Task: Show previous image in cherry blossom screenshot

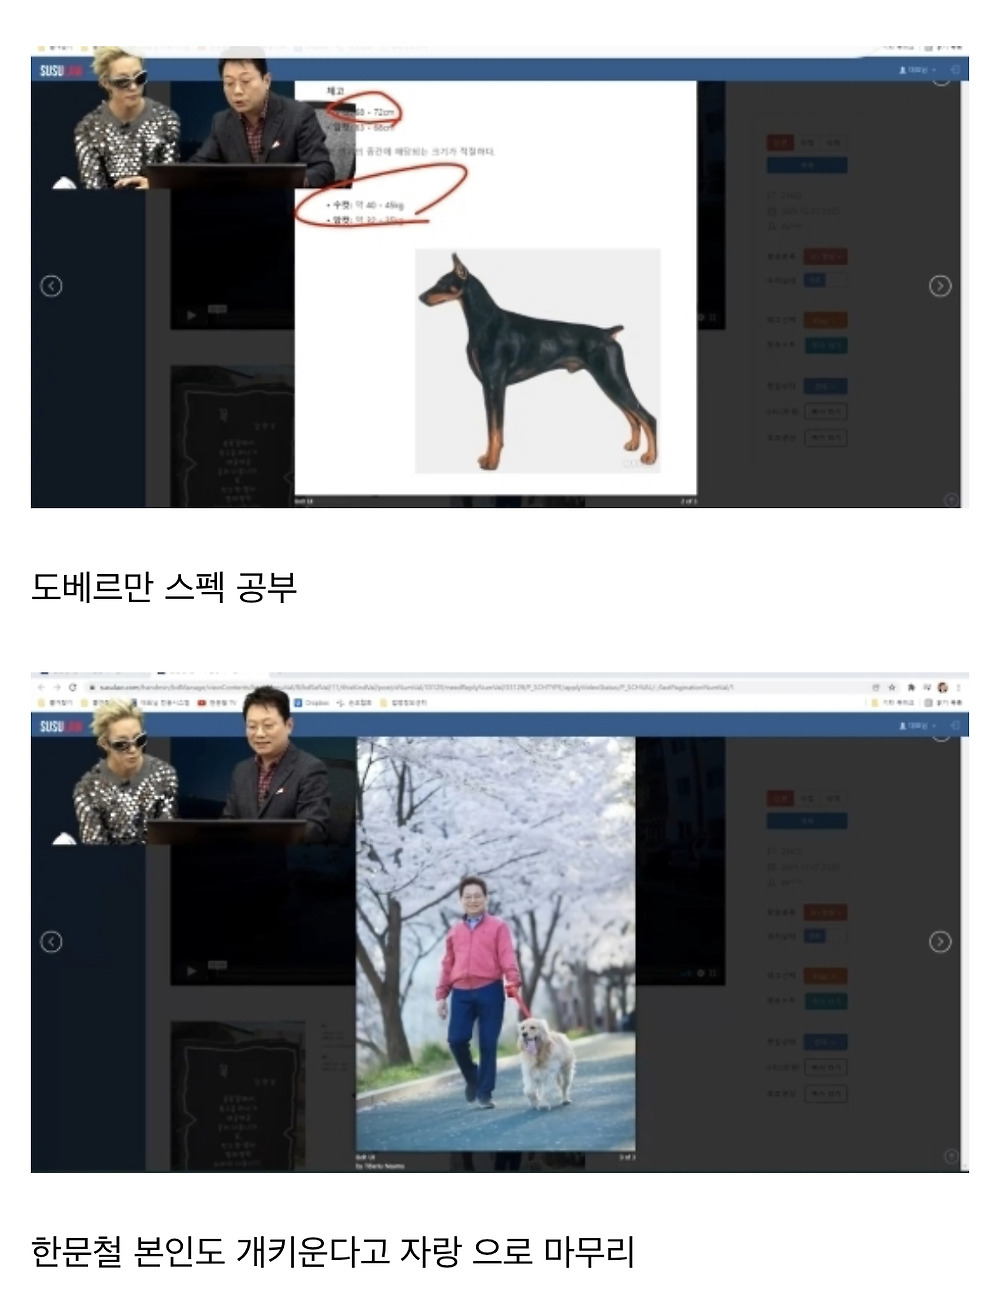Action: point(51,942)
